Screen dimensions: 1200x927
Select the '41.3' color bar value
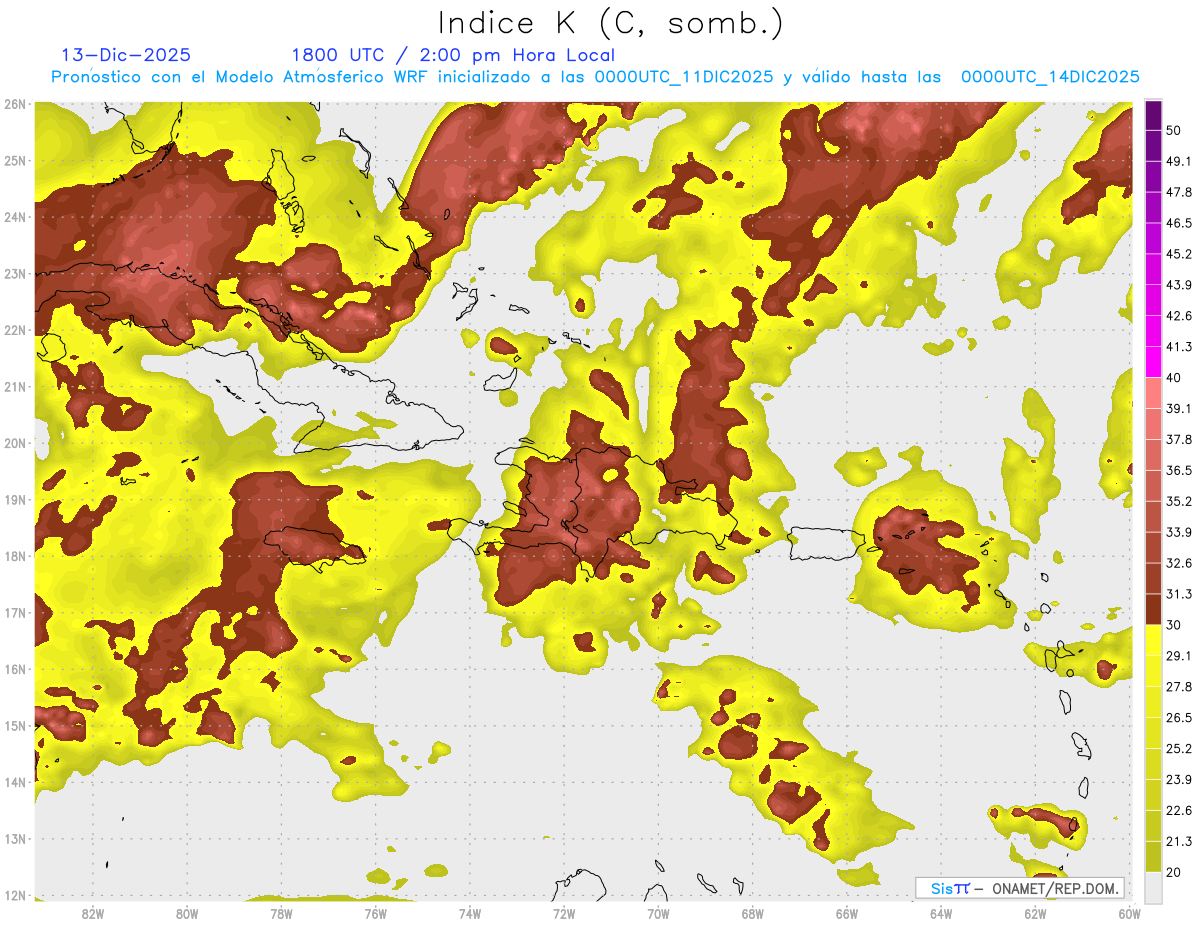tap(1179, 346)
